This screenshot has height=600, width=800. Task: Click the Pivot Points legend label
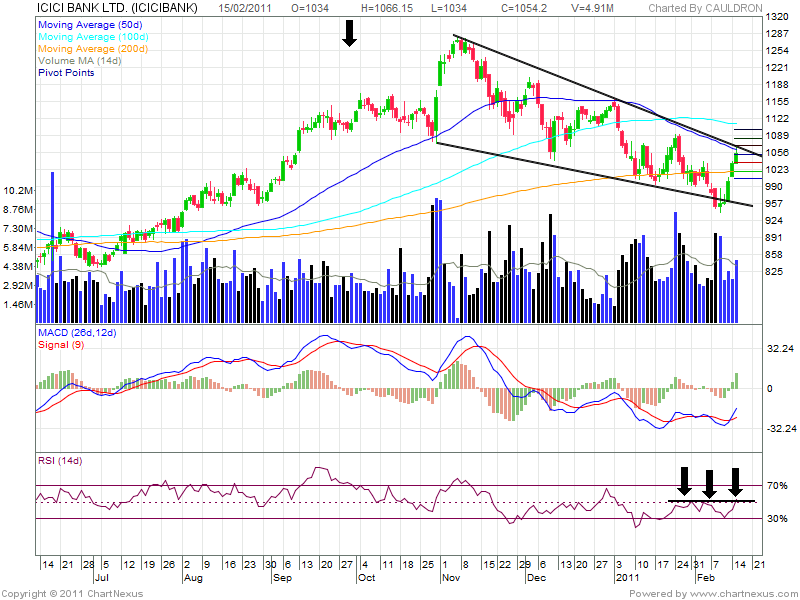[x=66, y=73]
